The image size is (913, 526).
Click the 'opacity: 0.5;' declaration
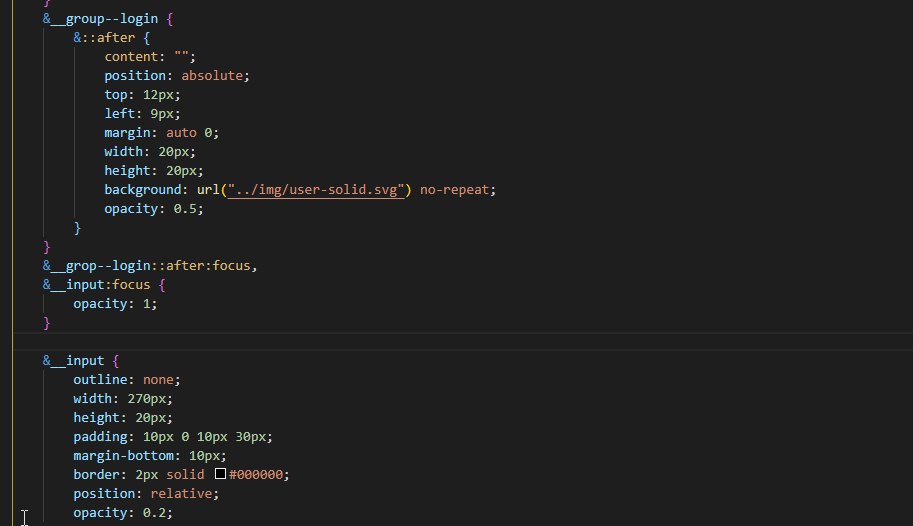pyautogui.click(x=154, y=209)
